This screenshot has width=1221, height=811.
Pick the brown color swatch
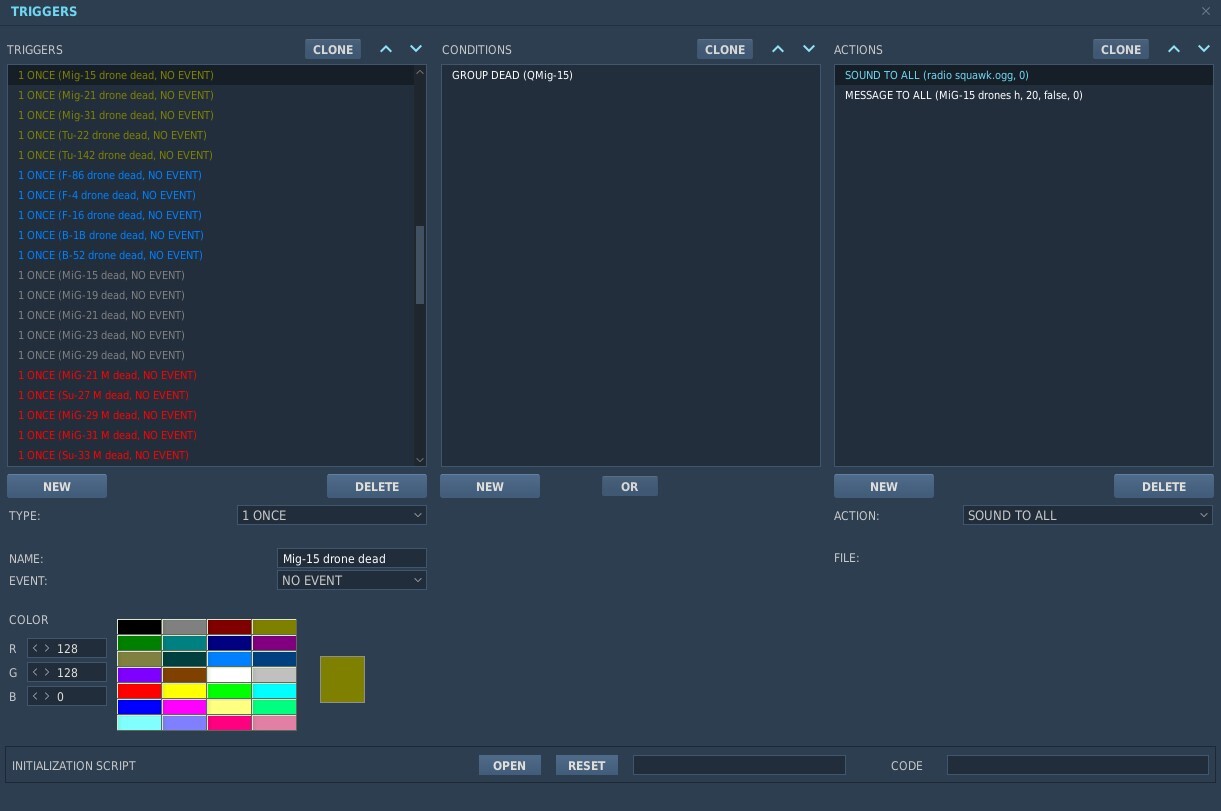[184, 675]
